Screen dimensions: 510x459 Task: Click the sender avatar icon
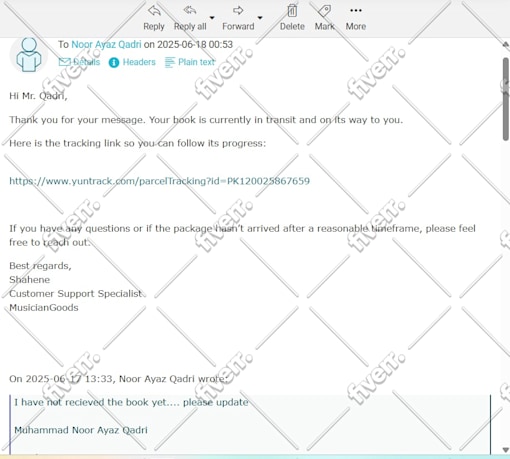coord(29,54)
